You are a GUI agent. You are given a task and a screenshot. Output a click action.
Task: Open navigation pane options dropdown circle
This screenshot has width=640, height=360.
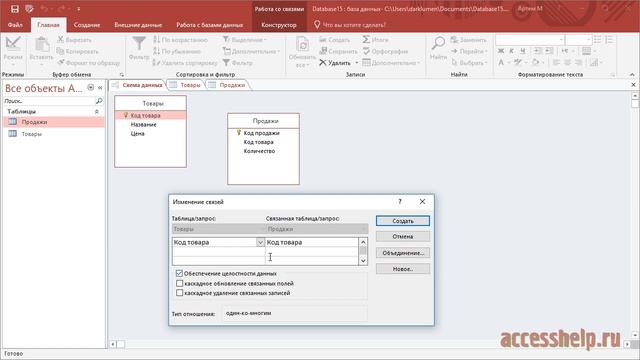click(91, 88)
